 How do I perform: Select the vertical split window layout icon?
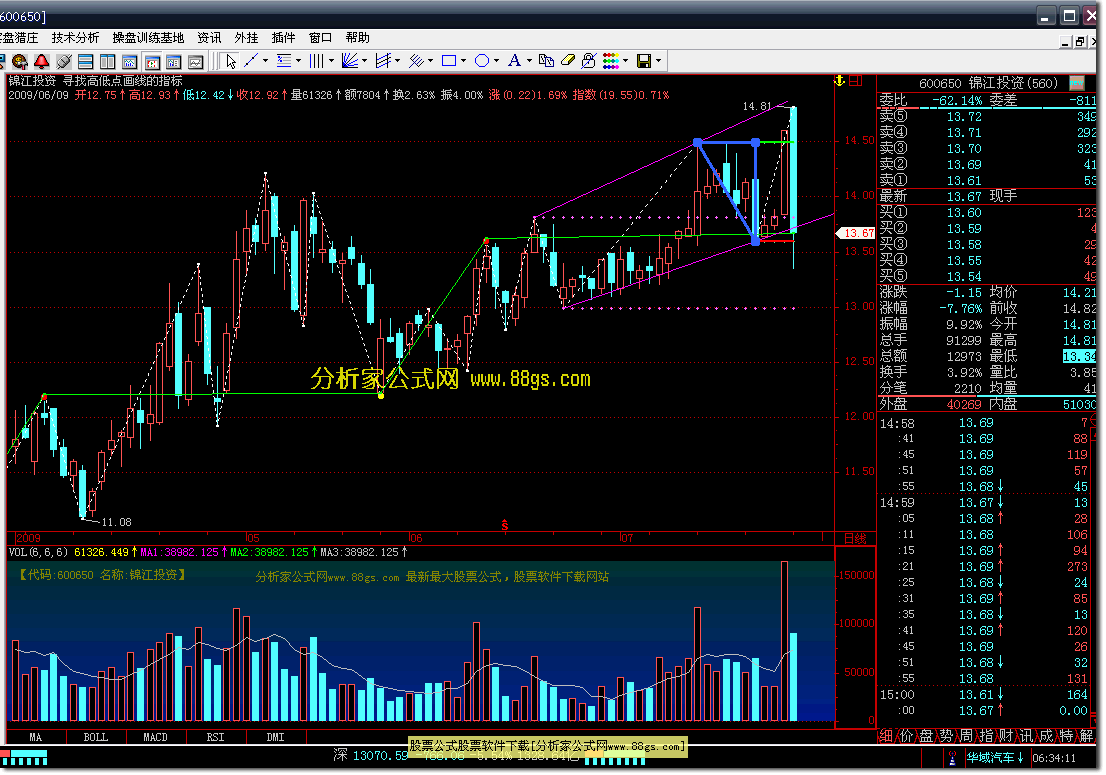pyautogui.click(x=107, y=61)
